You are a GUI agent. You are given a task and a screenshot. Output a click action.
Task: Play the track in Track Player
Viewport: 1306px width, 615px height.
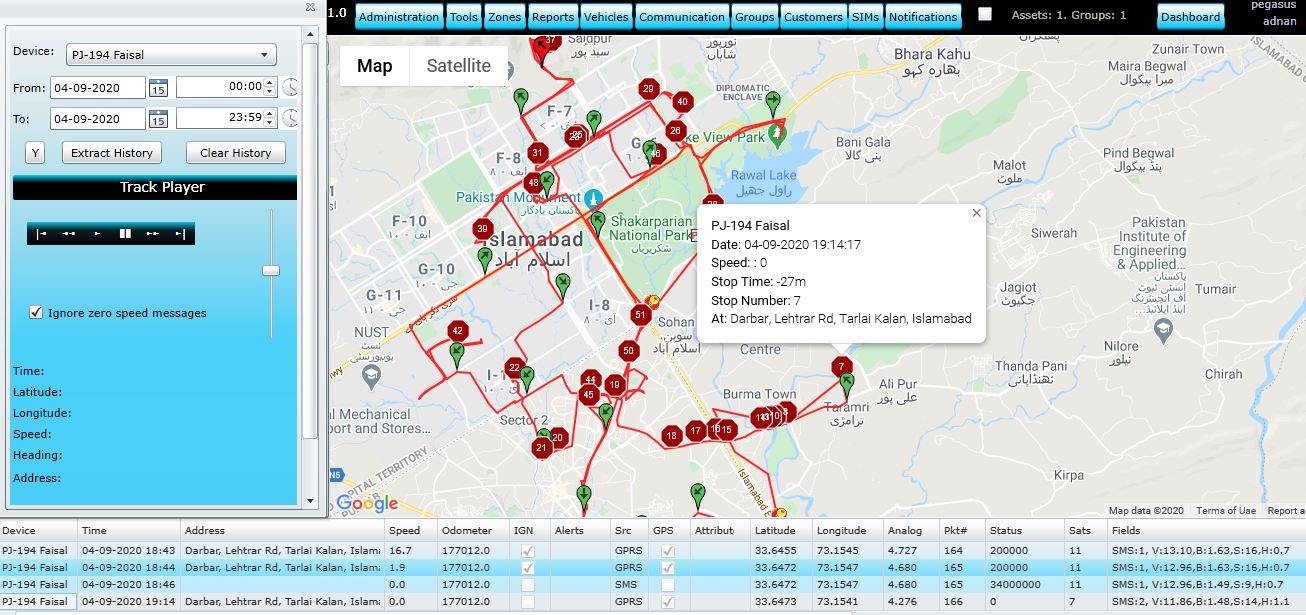click(97, 234)
